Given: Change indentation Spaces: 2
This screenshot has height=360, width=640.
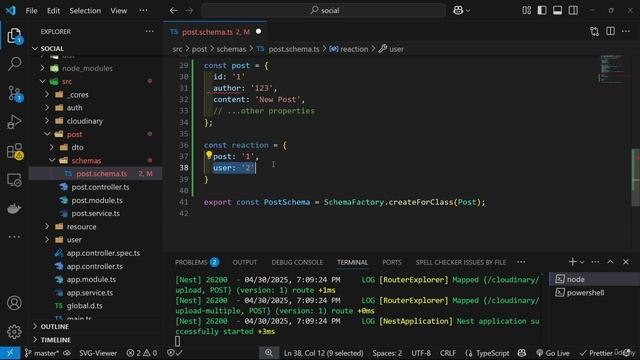Looking at the screenshot, I should coord(387,353).
